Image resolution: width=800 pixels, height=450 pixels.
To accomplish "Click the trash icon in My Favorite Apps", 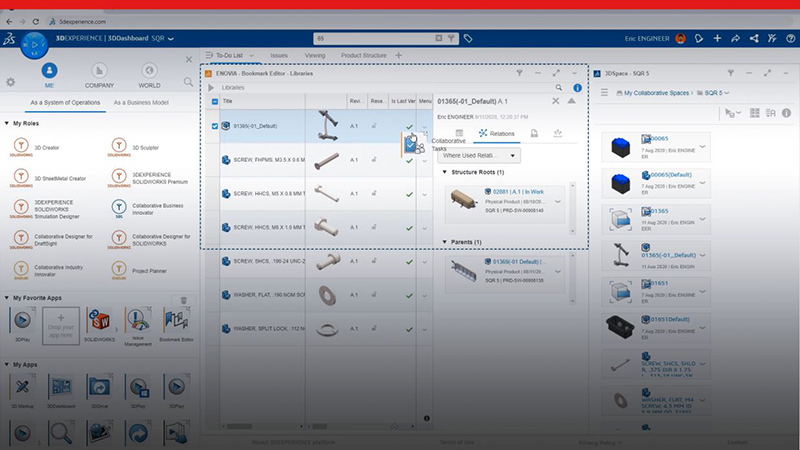I will pyautogui.click(x=184, y=300).
